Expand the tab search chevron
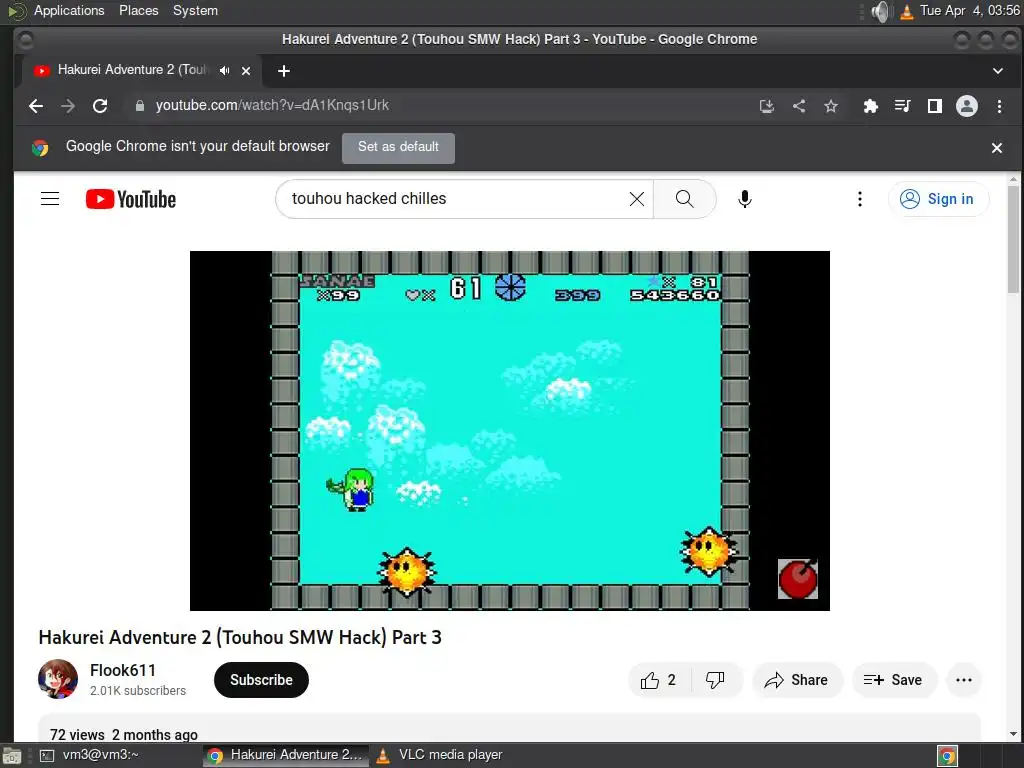Viewport: 1024px width, 768px height. point(997,71)
